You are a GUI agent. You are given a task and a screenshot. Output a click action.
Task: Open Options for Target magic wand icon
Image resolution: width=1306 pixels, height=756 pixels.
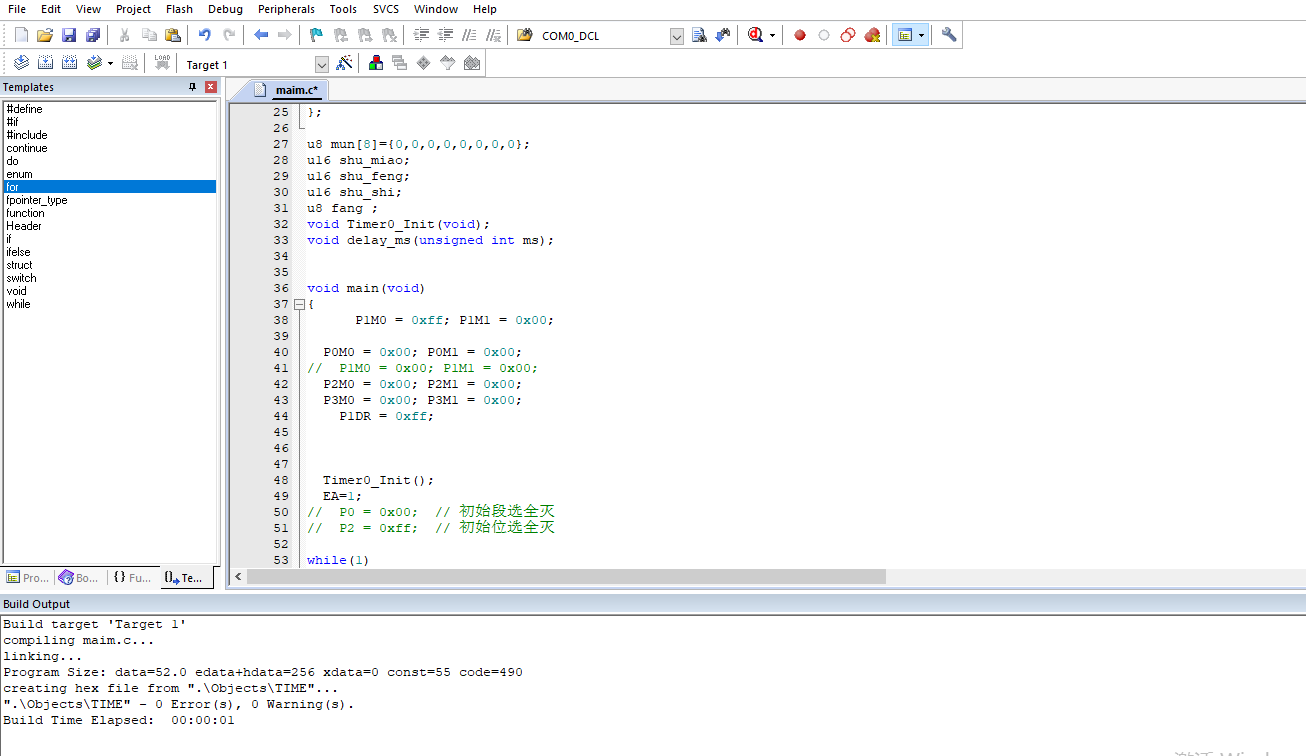[x=345, y=63]
